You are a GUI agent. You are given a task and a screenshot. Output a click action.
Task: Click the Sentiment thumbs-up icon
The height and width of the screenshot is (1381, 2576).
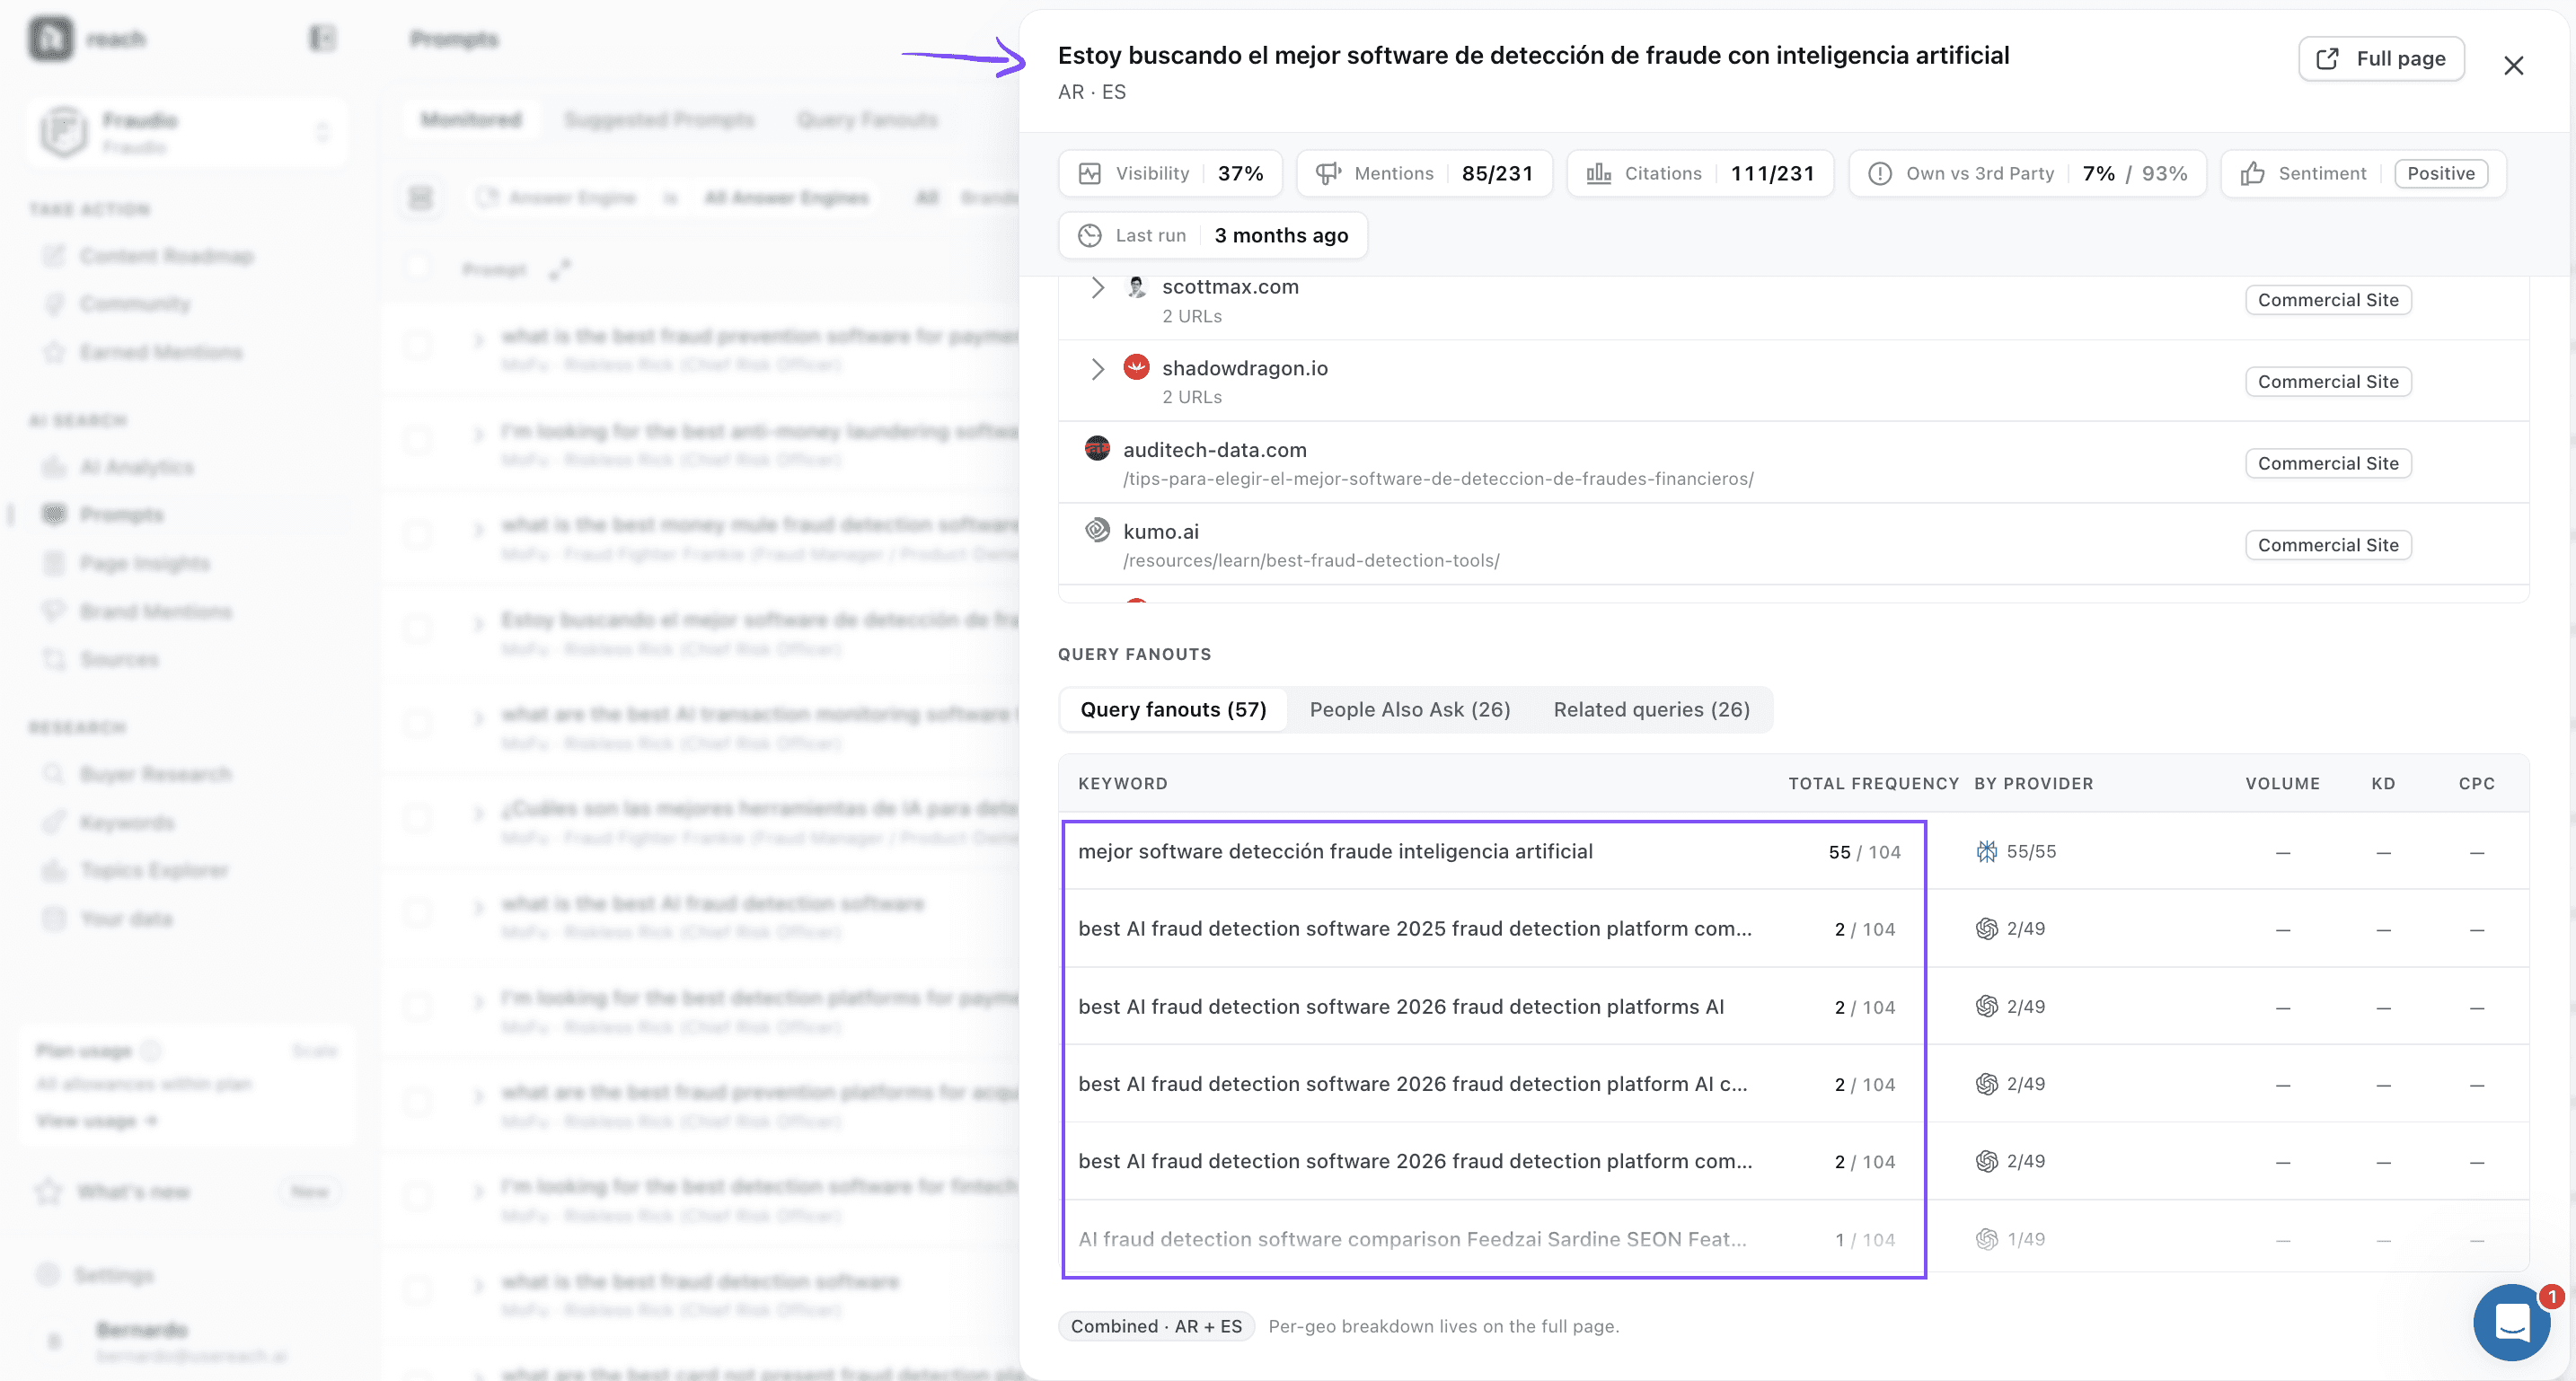(2252, 174)
